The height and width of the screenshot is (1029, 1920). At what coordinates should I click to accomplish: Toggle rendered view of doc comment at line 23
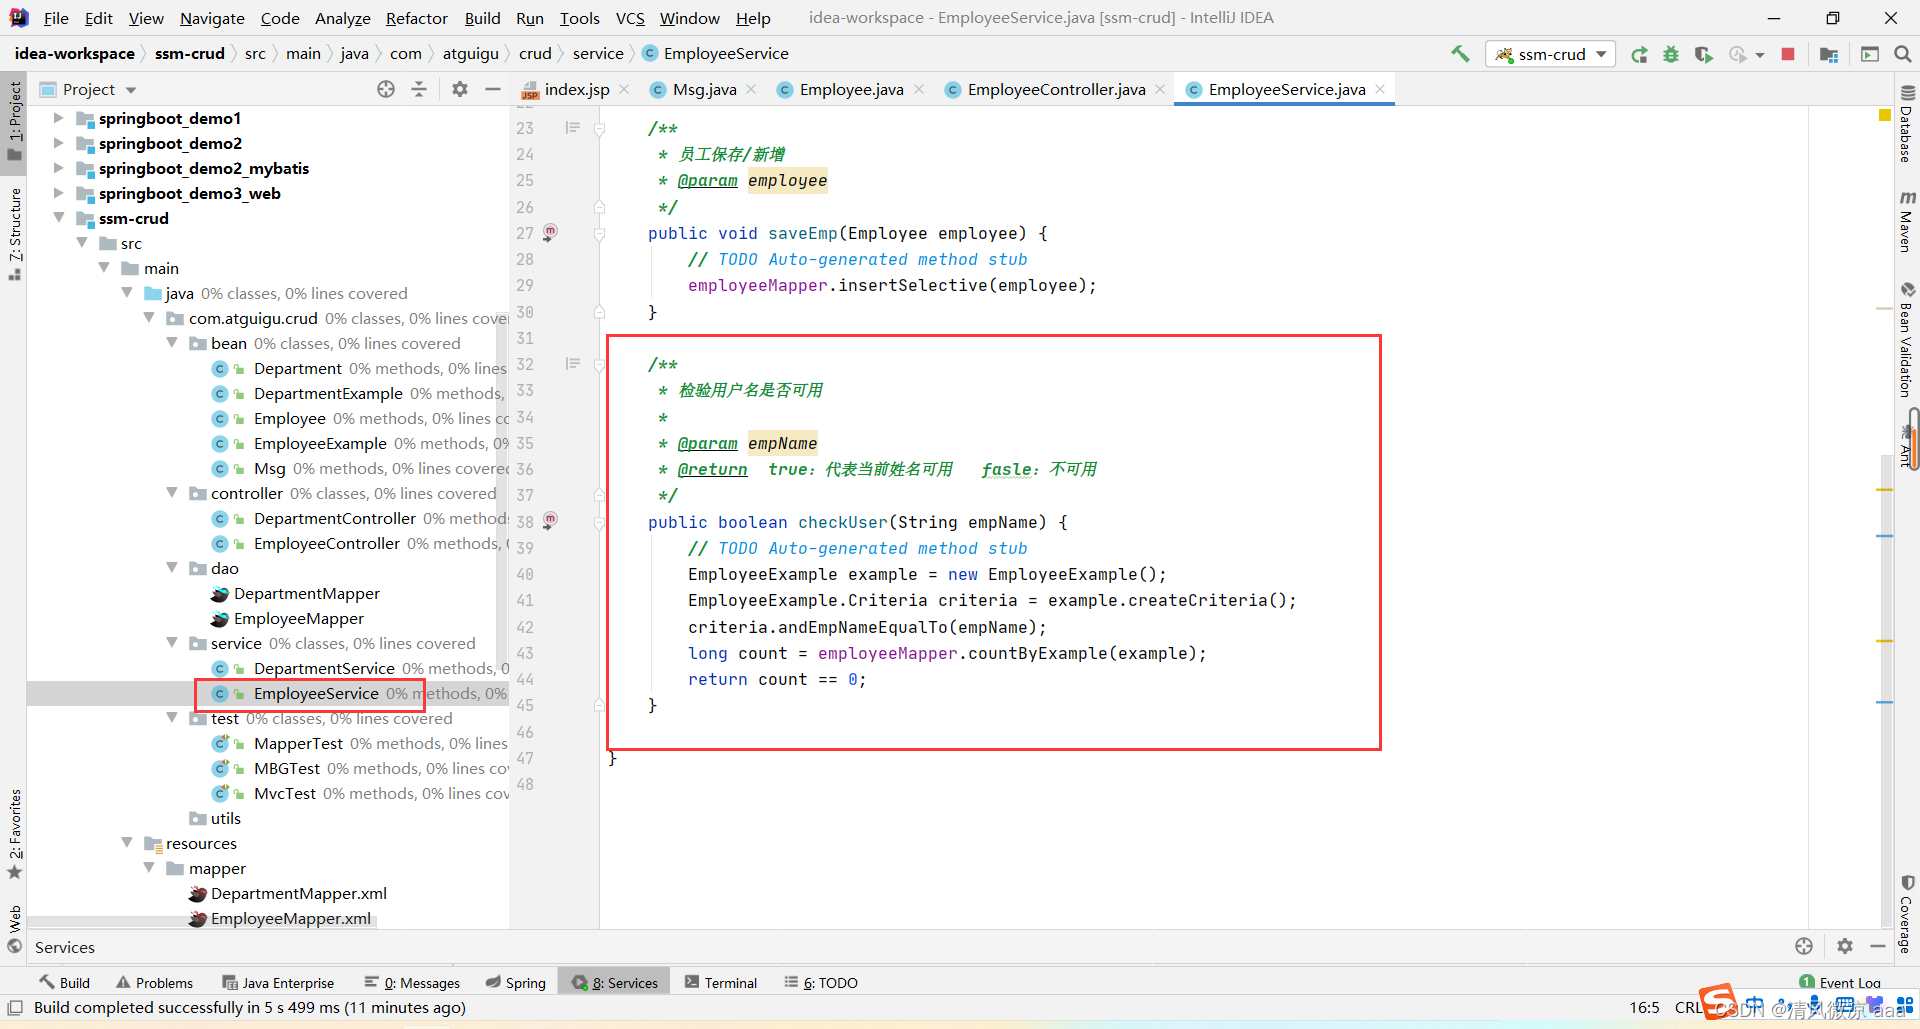573,127
